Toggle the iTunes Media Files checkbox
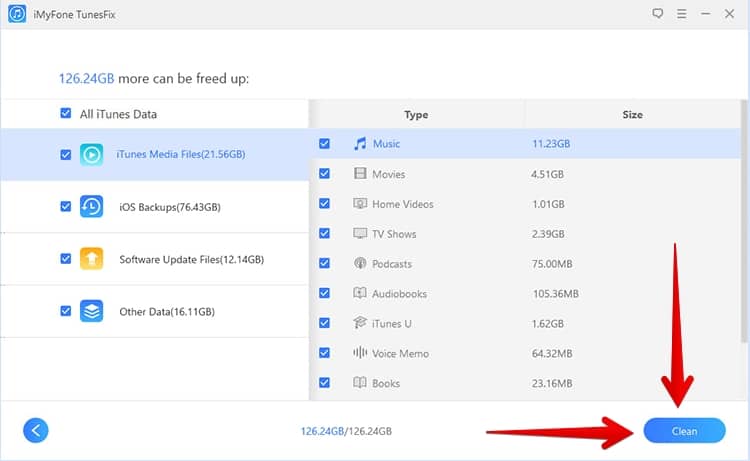750x461 pixels. pyautogui.click(x=66, y=155)
